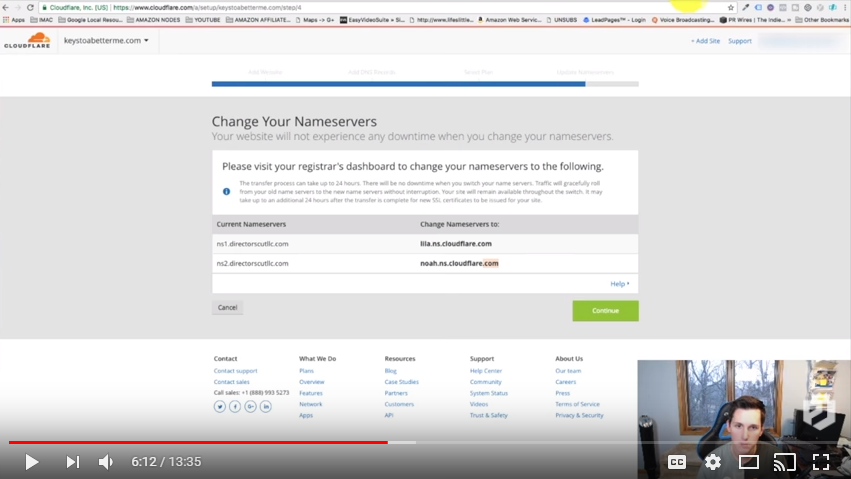Open the Community footer link
Viewport: 851px width, 479px height.
point(486,382)
